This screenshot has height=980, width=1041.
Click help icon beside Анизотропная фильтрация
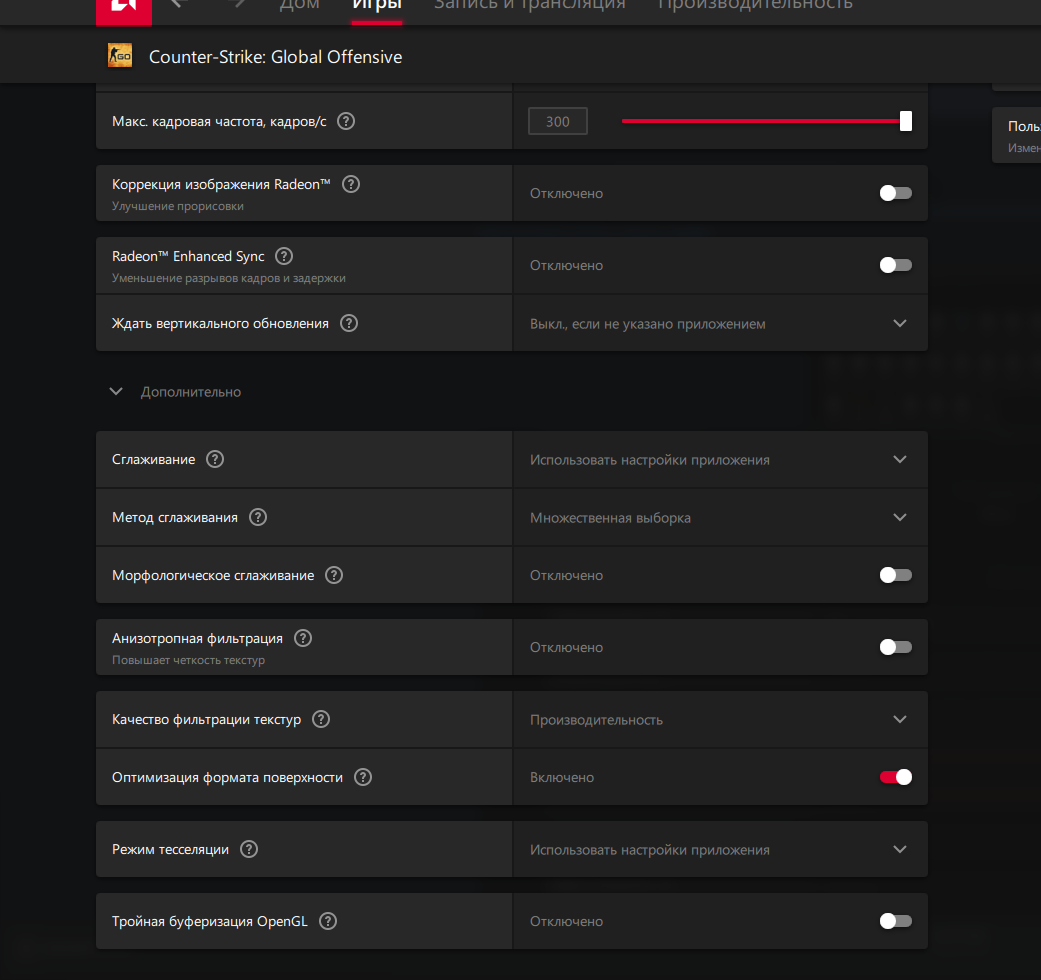pyautogui.click(x=303, y=638)
